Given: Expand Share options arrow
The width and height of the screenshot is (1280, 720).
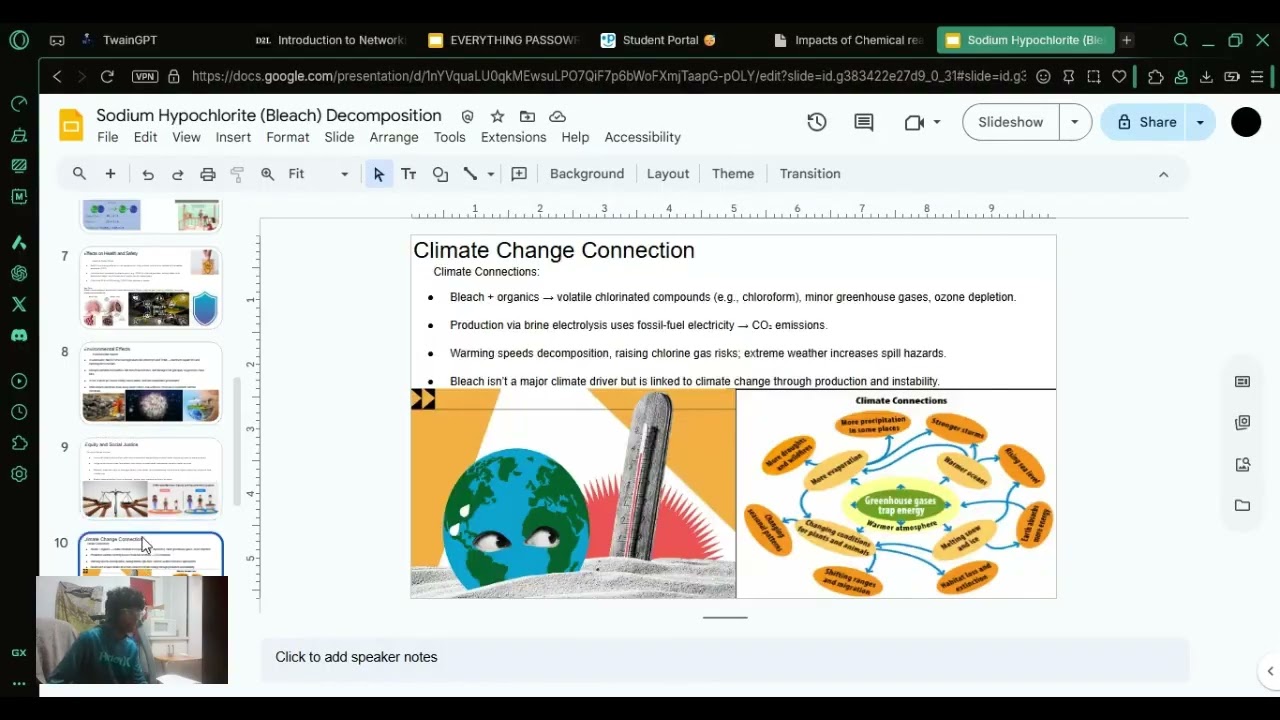Looking at the screenshot, I should click(1200, 122).
